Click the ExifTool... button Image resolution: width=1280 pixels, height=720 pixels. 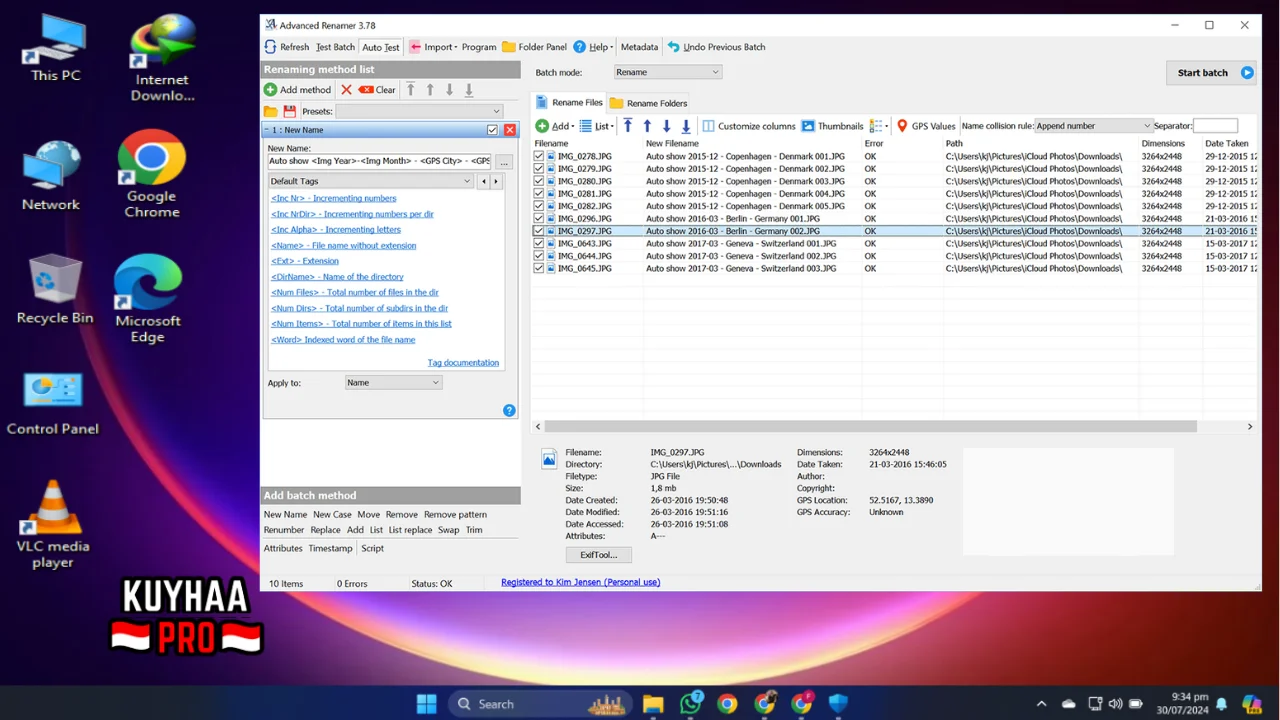pyautogui.click(x=598, y=555)
